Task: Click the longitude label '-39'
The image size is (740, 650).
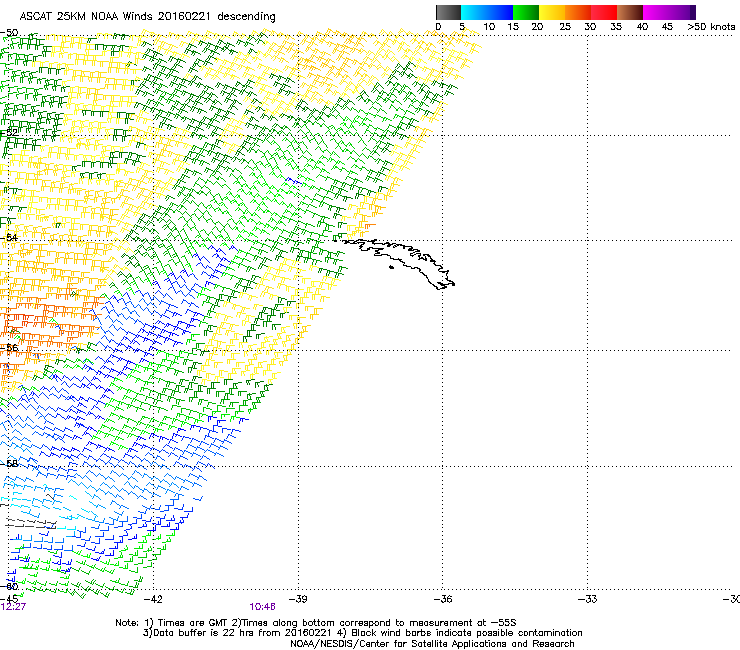Action: coord(297,599)
